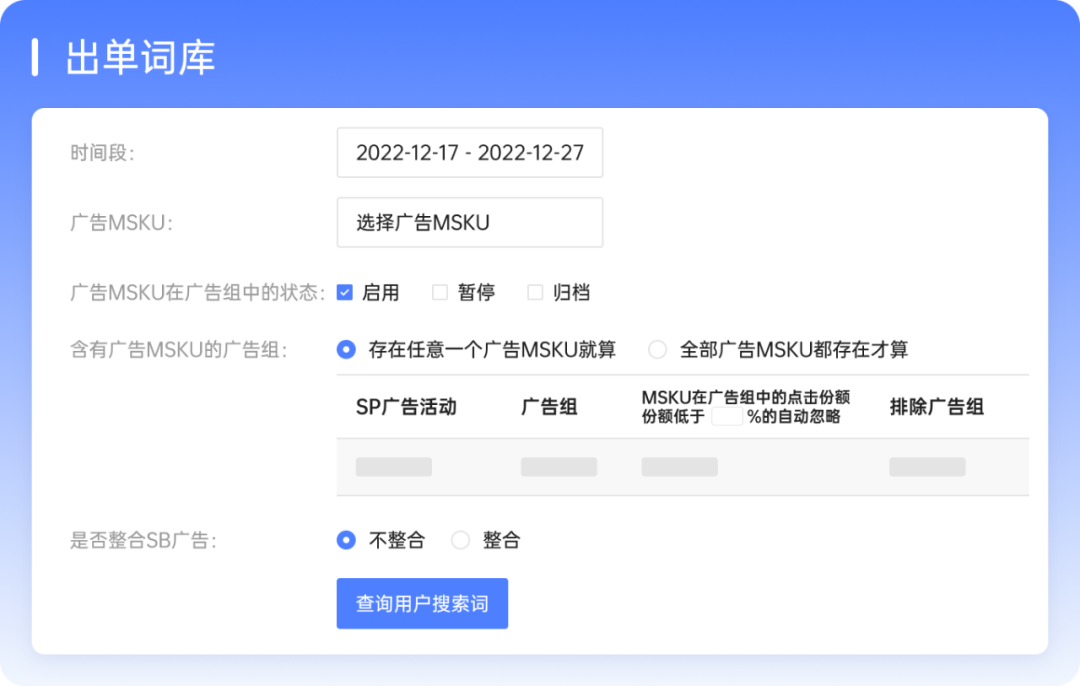Check the 暂停 status checkbox
This screenshot has height=686, width=1080.
439,292
